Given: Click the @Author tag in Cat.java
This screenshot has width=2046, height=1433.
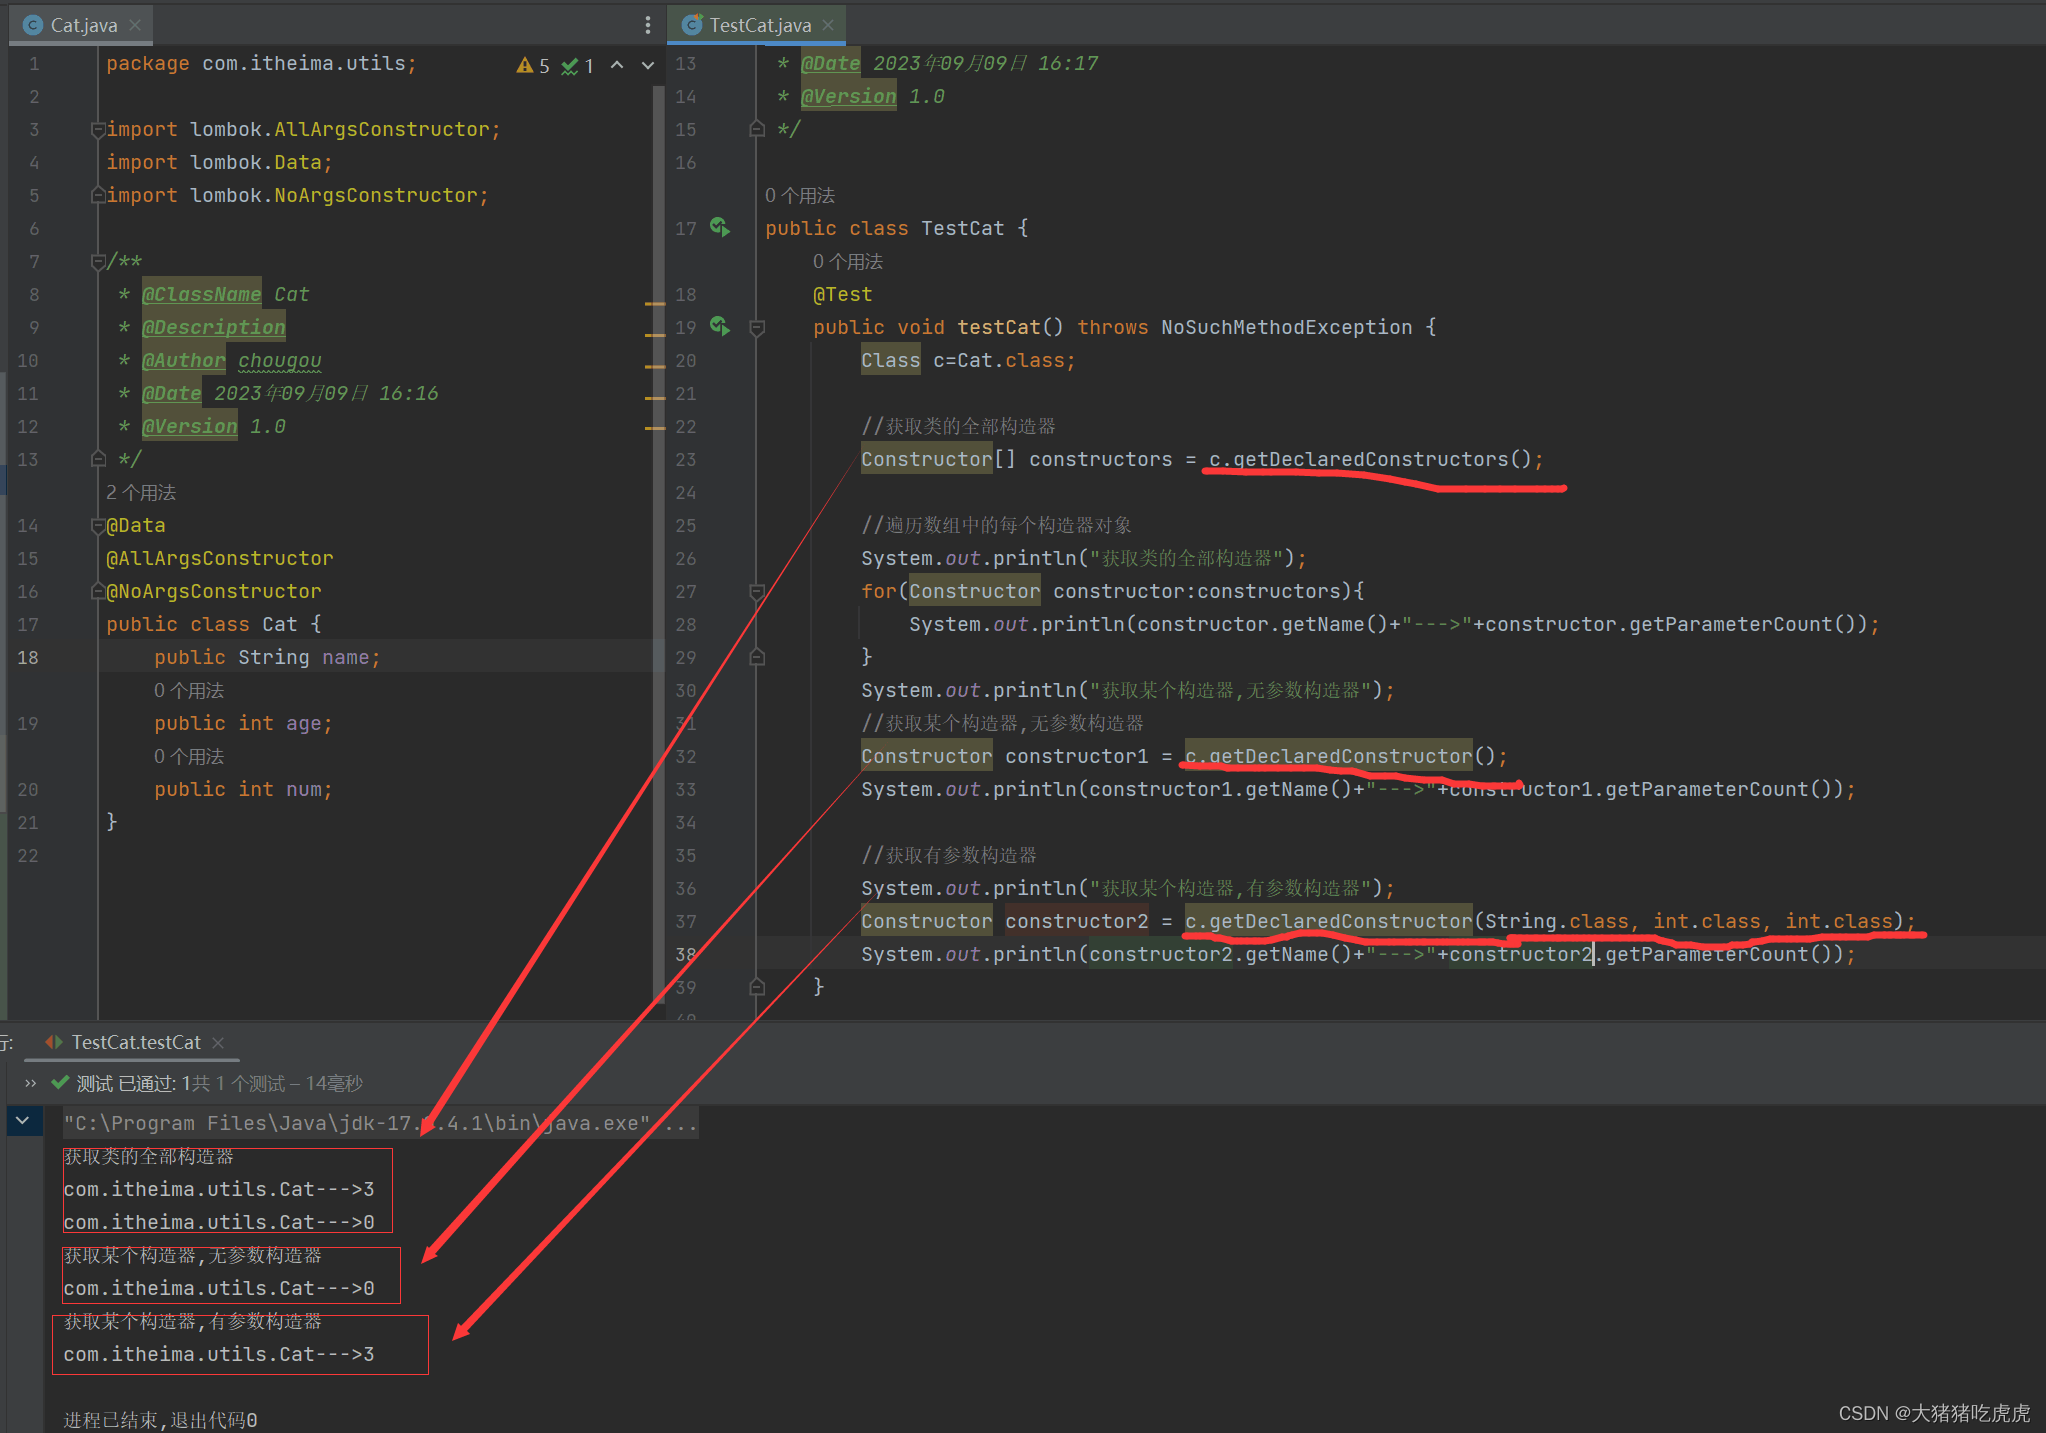Looking at the screenshot, I should (183, 360).
